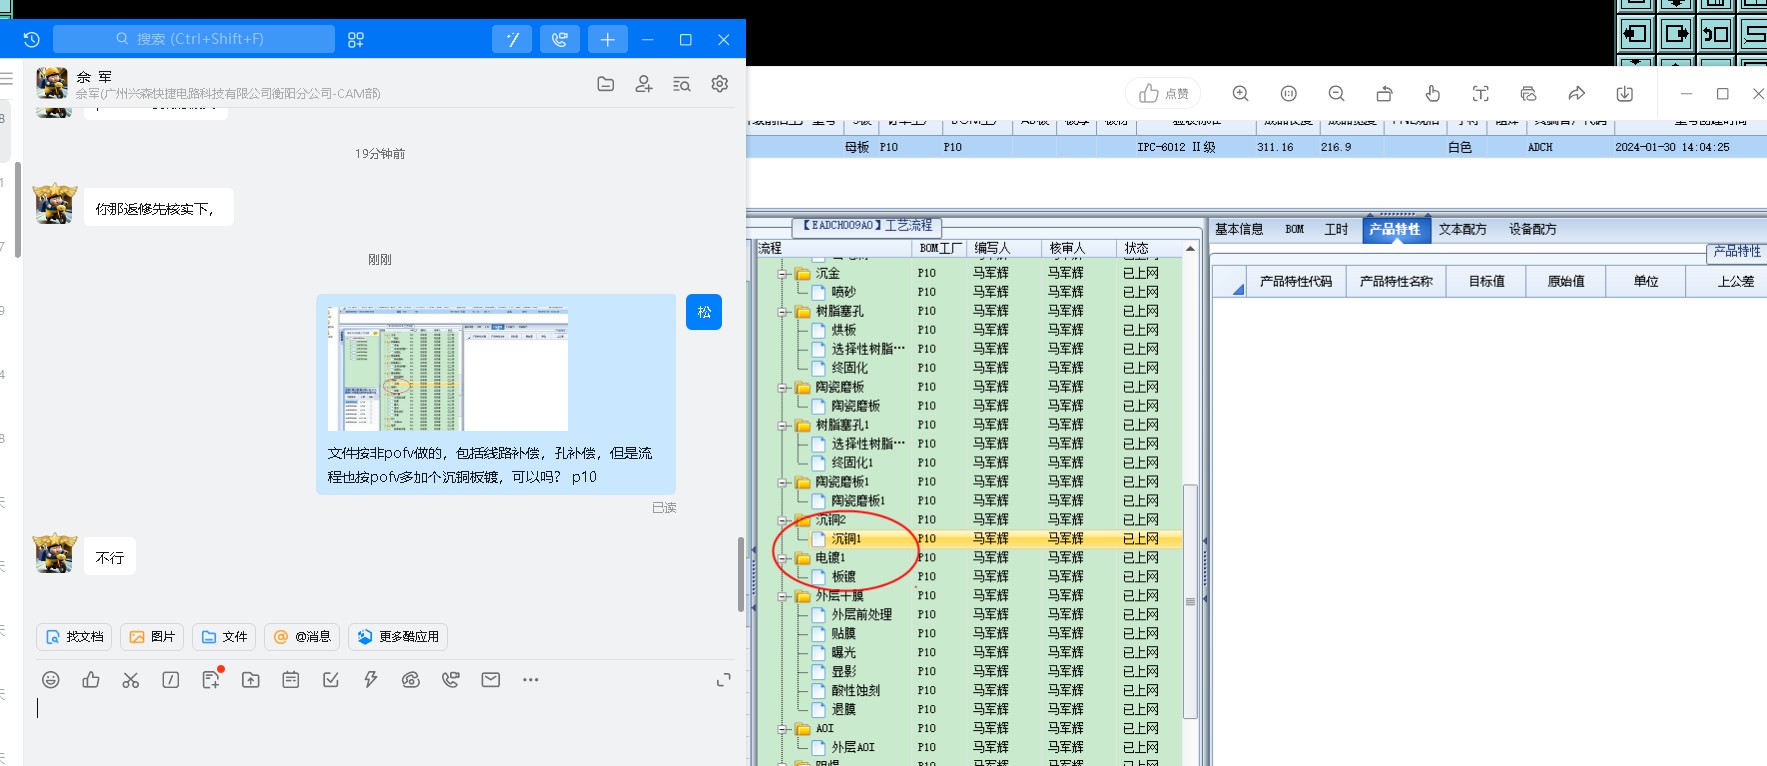Click the plus icon in blue header
The width and height of the screenshot is (1767, 766).
607,40
